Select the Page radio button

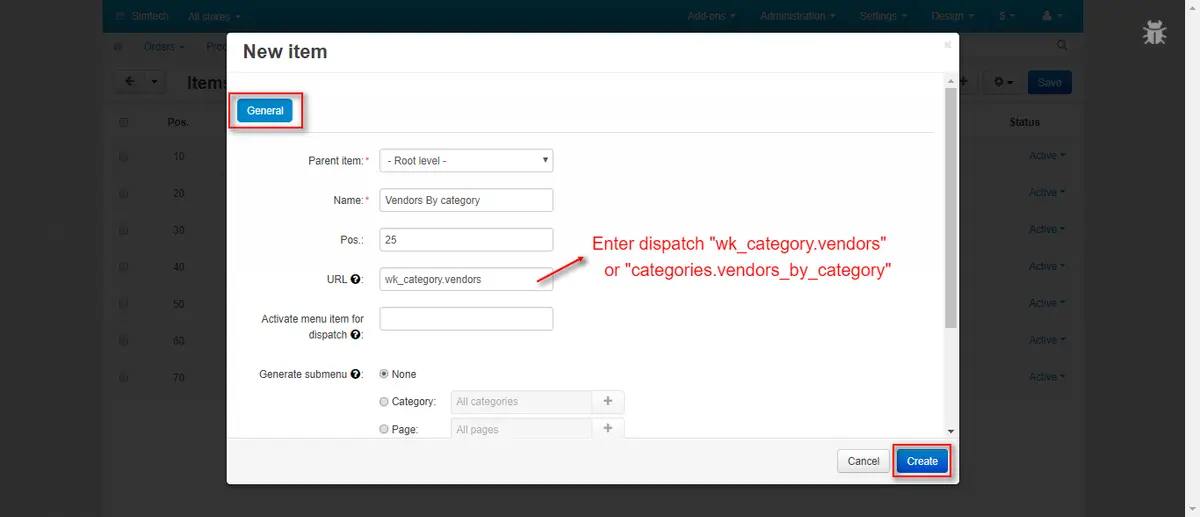click(x=384, y=429)
